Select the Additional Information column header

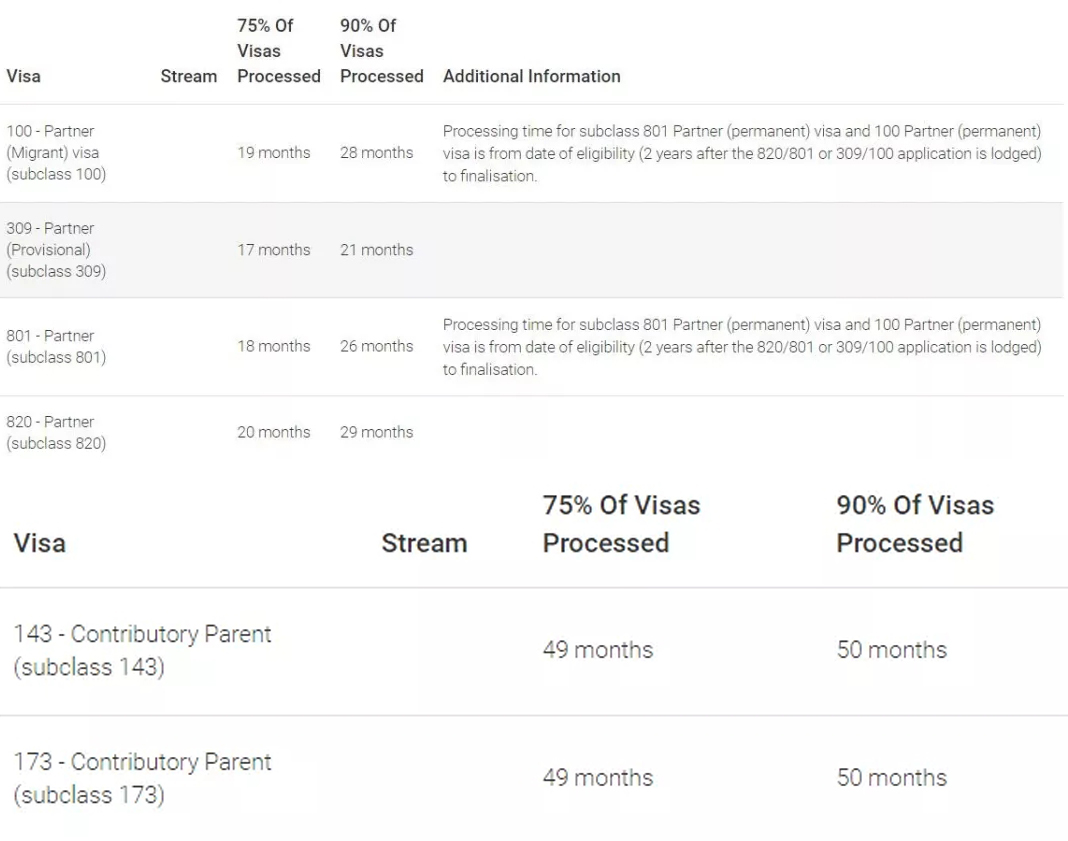(x=531, y=76)
